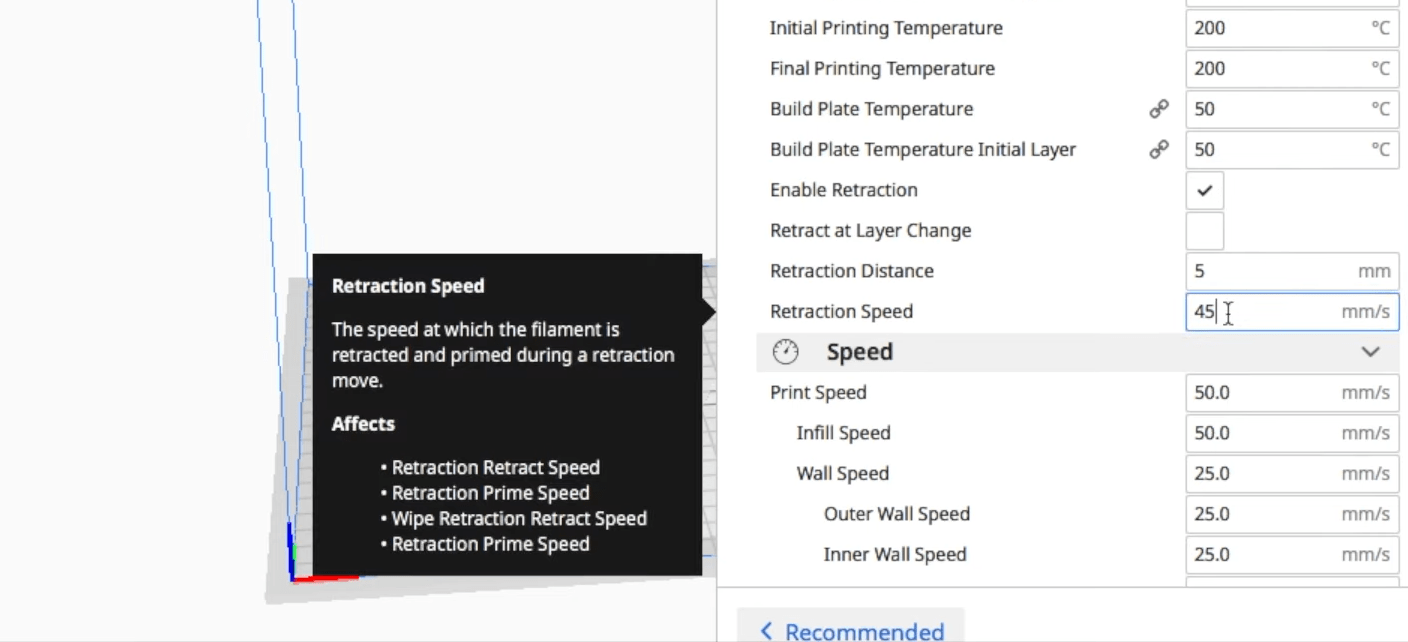1408x642 pixels.
Task: Click the link icon beside Build Plate Temperature Initial Layer
Action: (x=1159, y=149)
